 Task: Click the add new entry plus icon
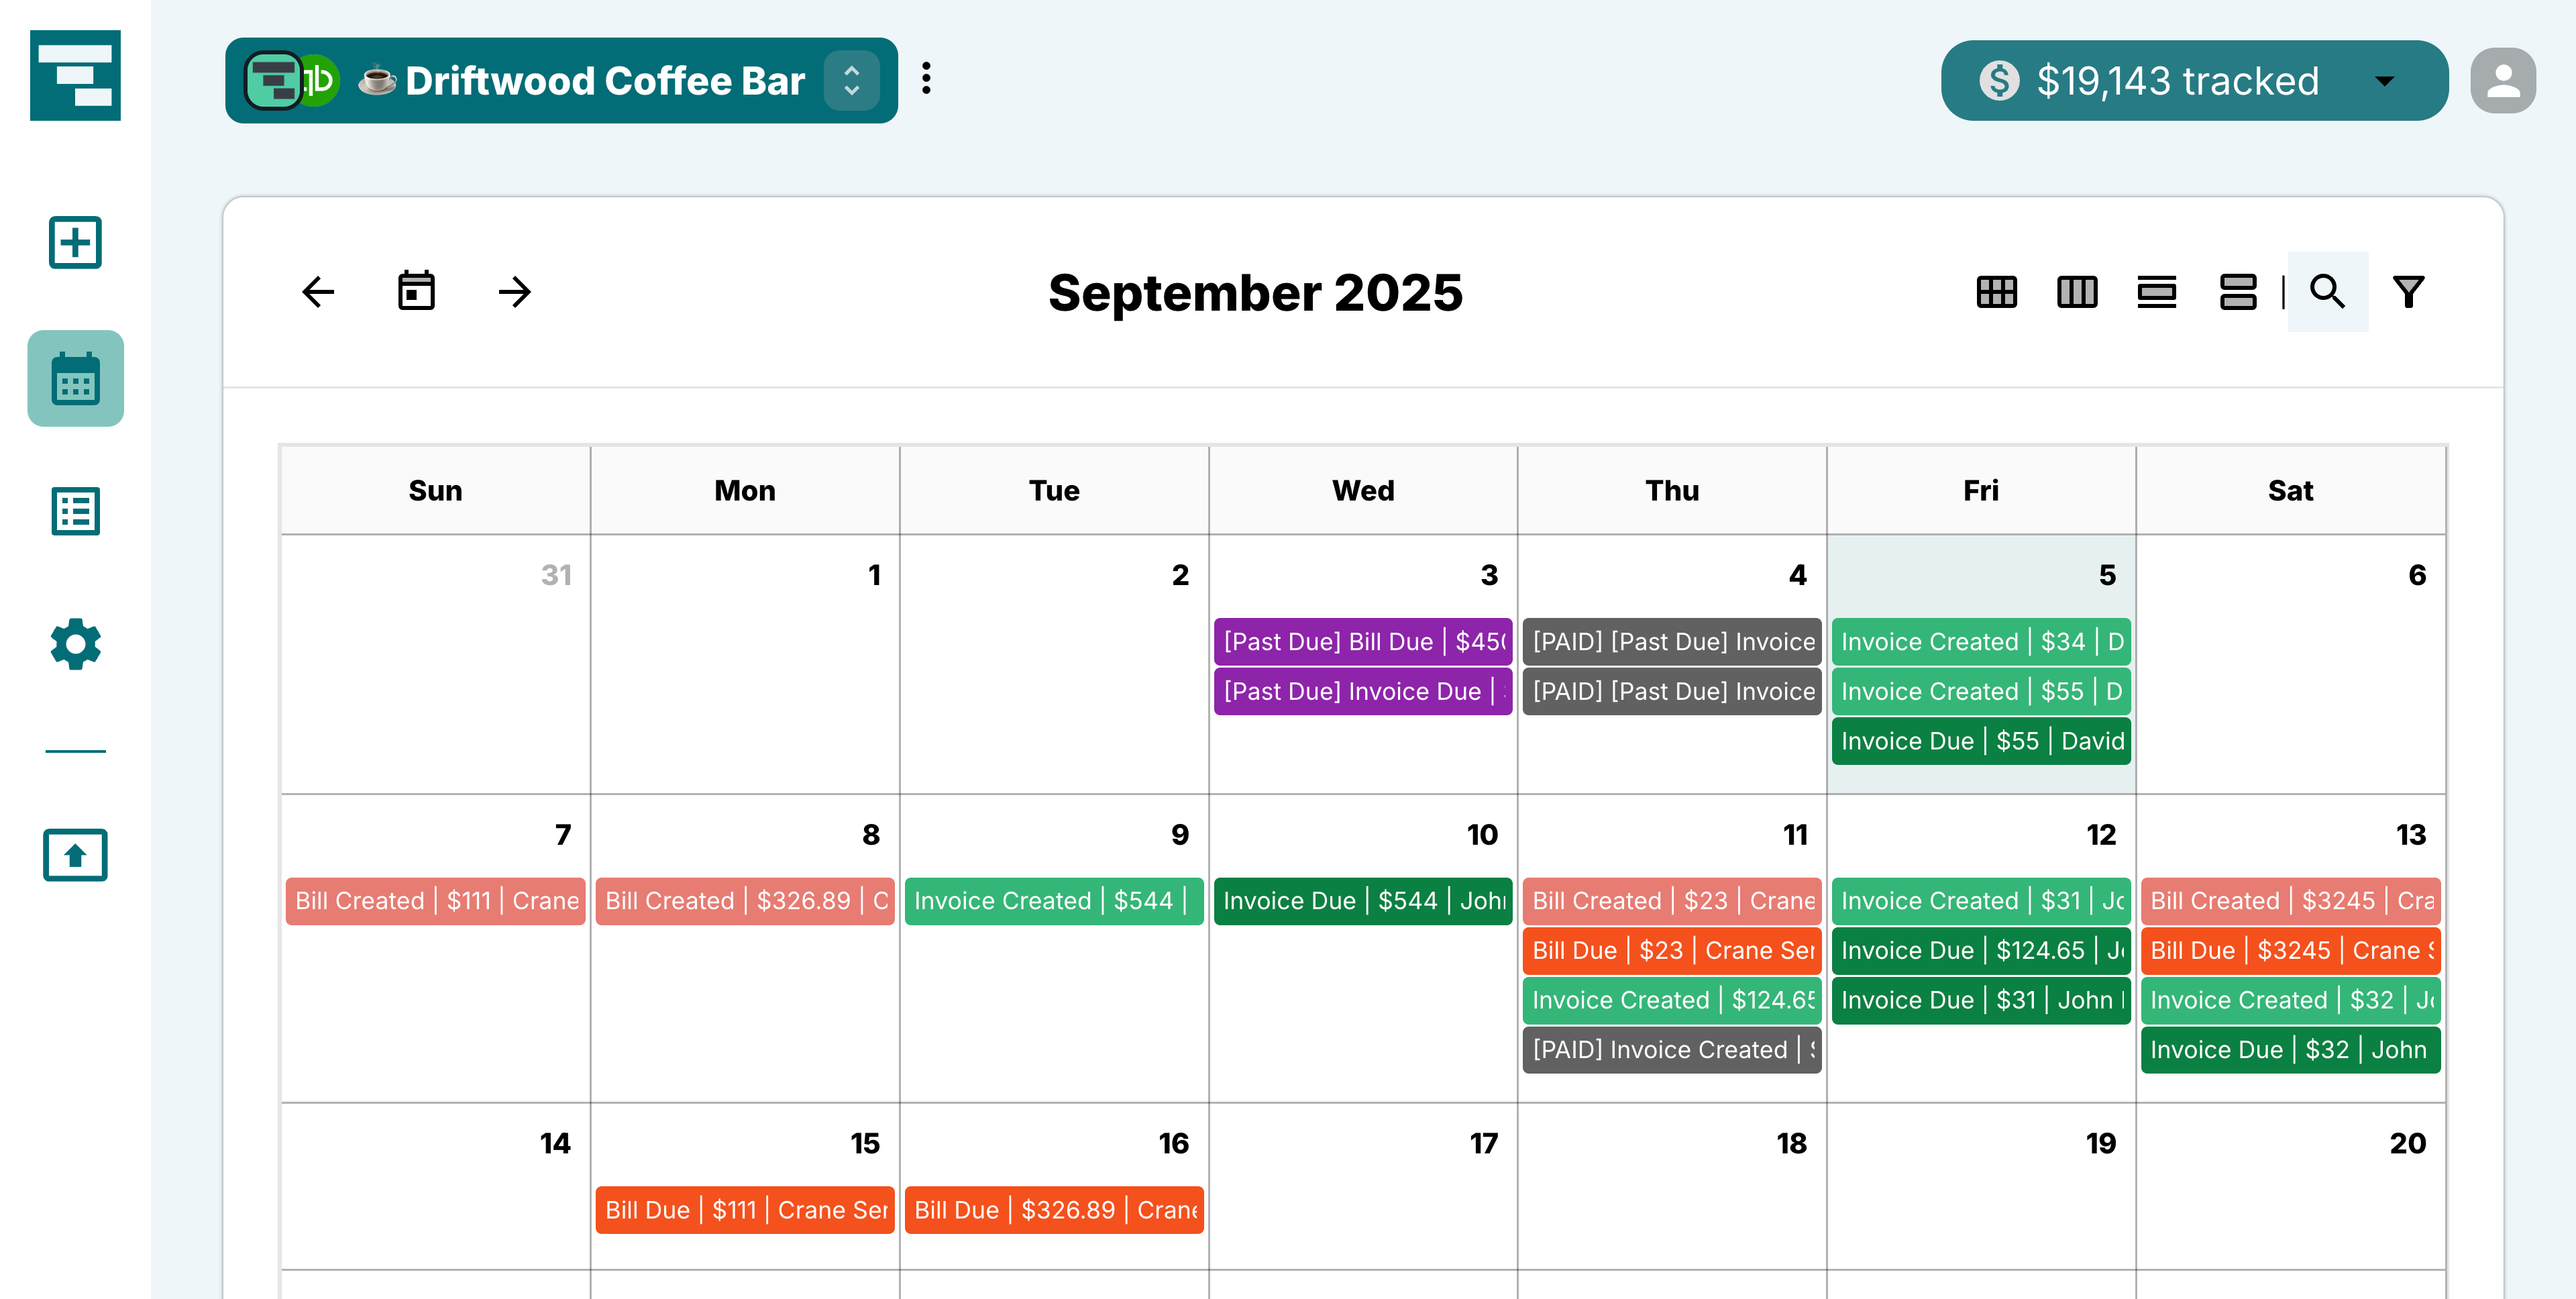coord(75,242)
